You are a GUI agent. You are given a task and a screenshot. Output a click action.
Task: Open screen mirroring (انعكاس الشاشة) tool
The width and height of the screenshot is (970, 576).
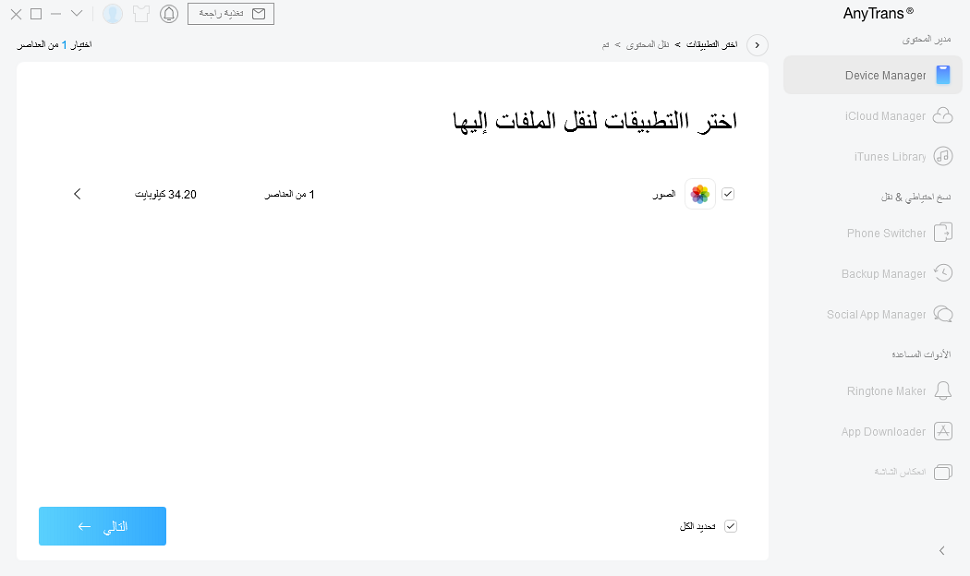[913, 472]
